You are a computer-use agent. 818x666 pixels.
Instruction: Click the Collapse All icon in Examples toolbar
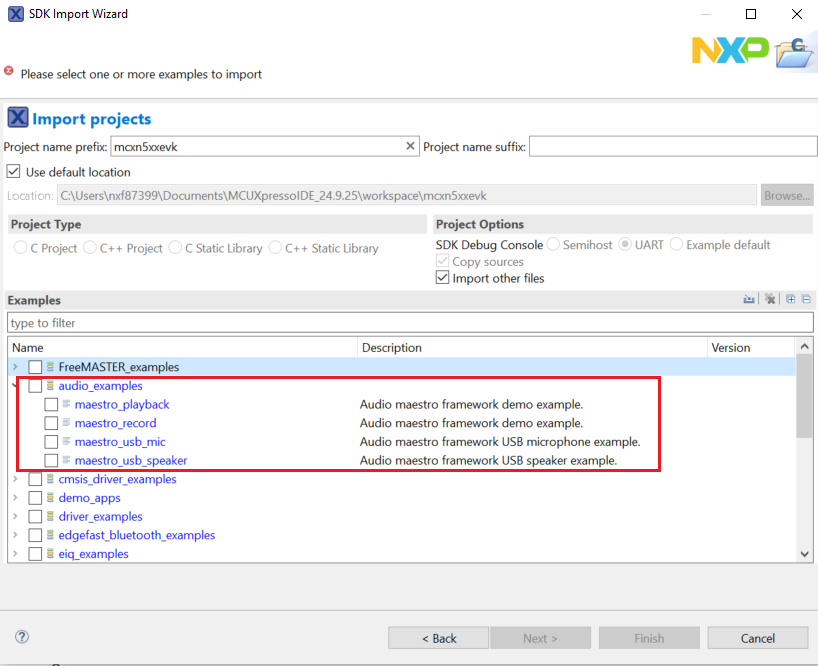pyautogui.click(x=808, y=298)
